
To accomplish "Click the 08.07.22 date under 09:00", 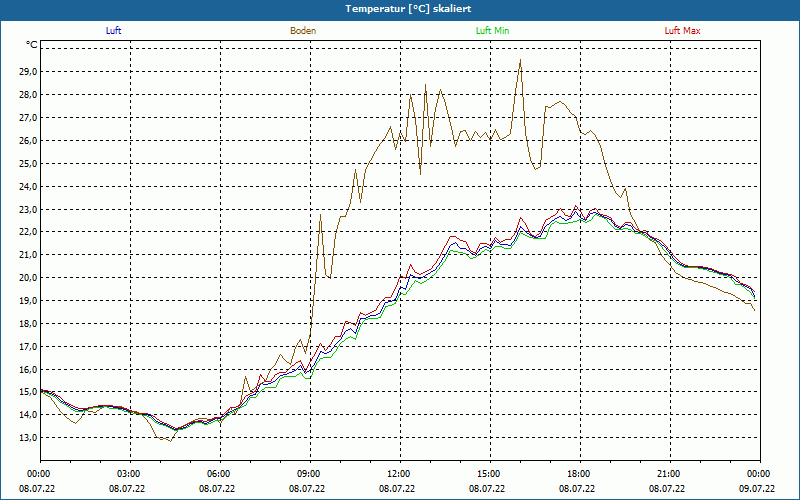I will (x=307, y=489).
